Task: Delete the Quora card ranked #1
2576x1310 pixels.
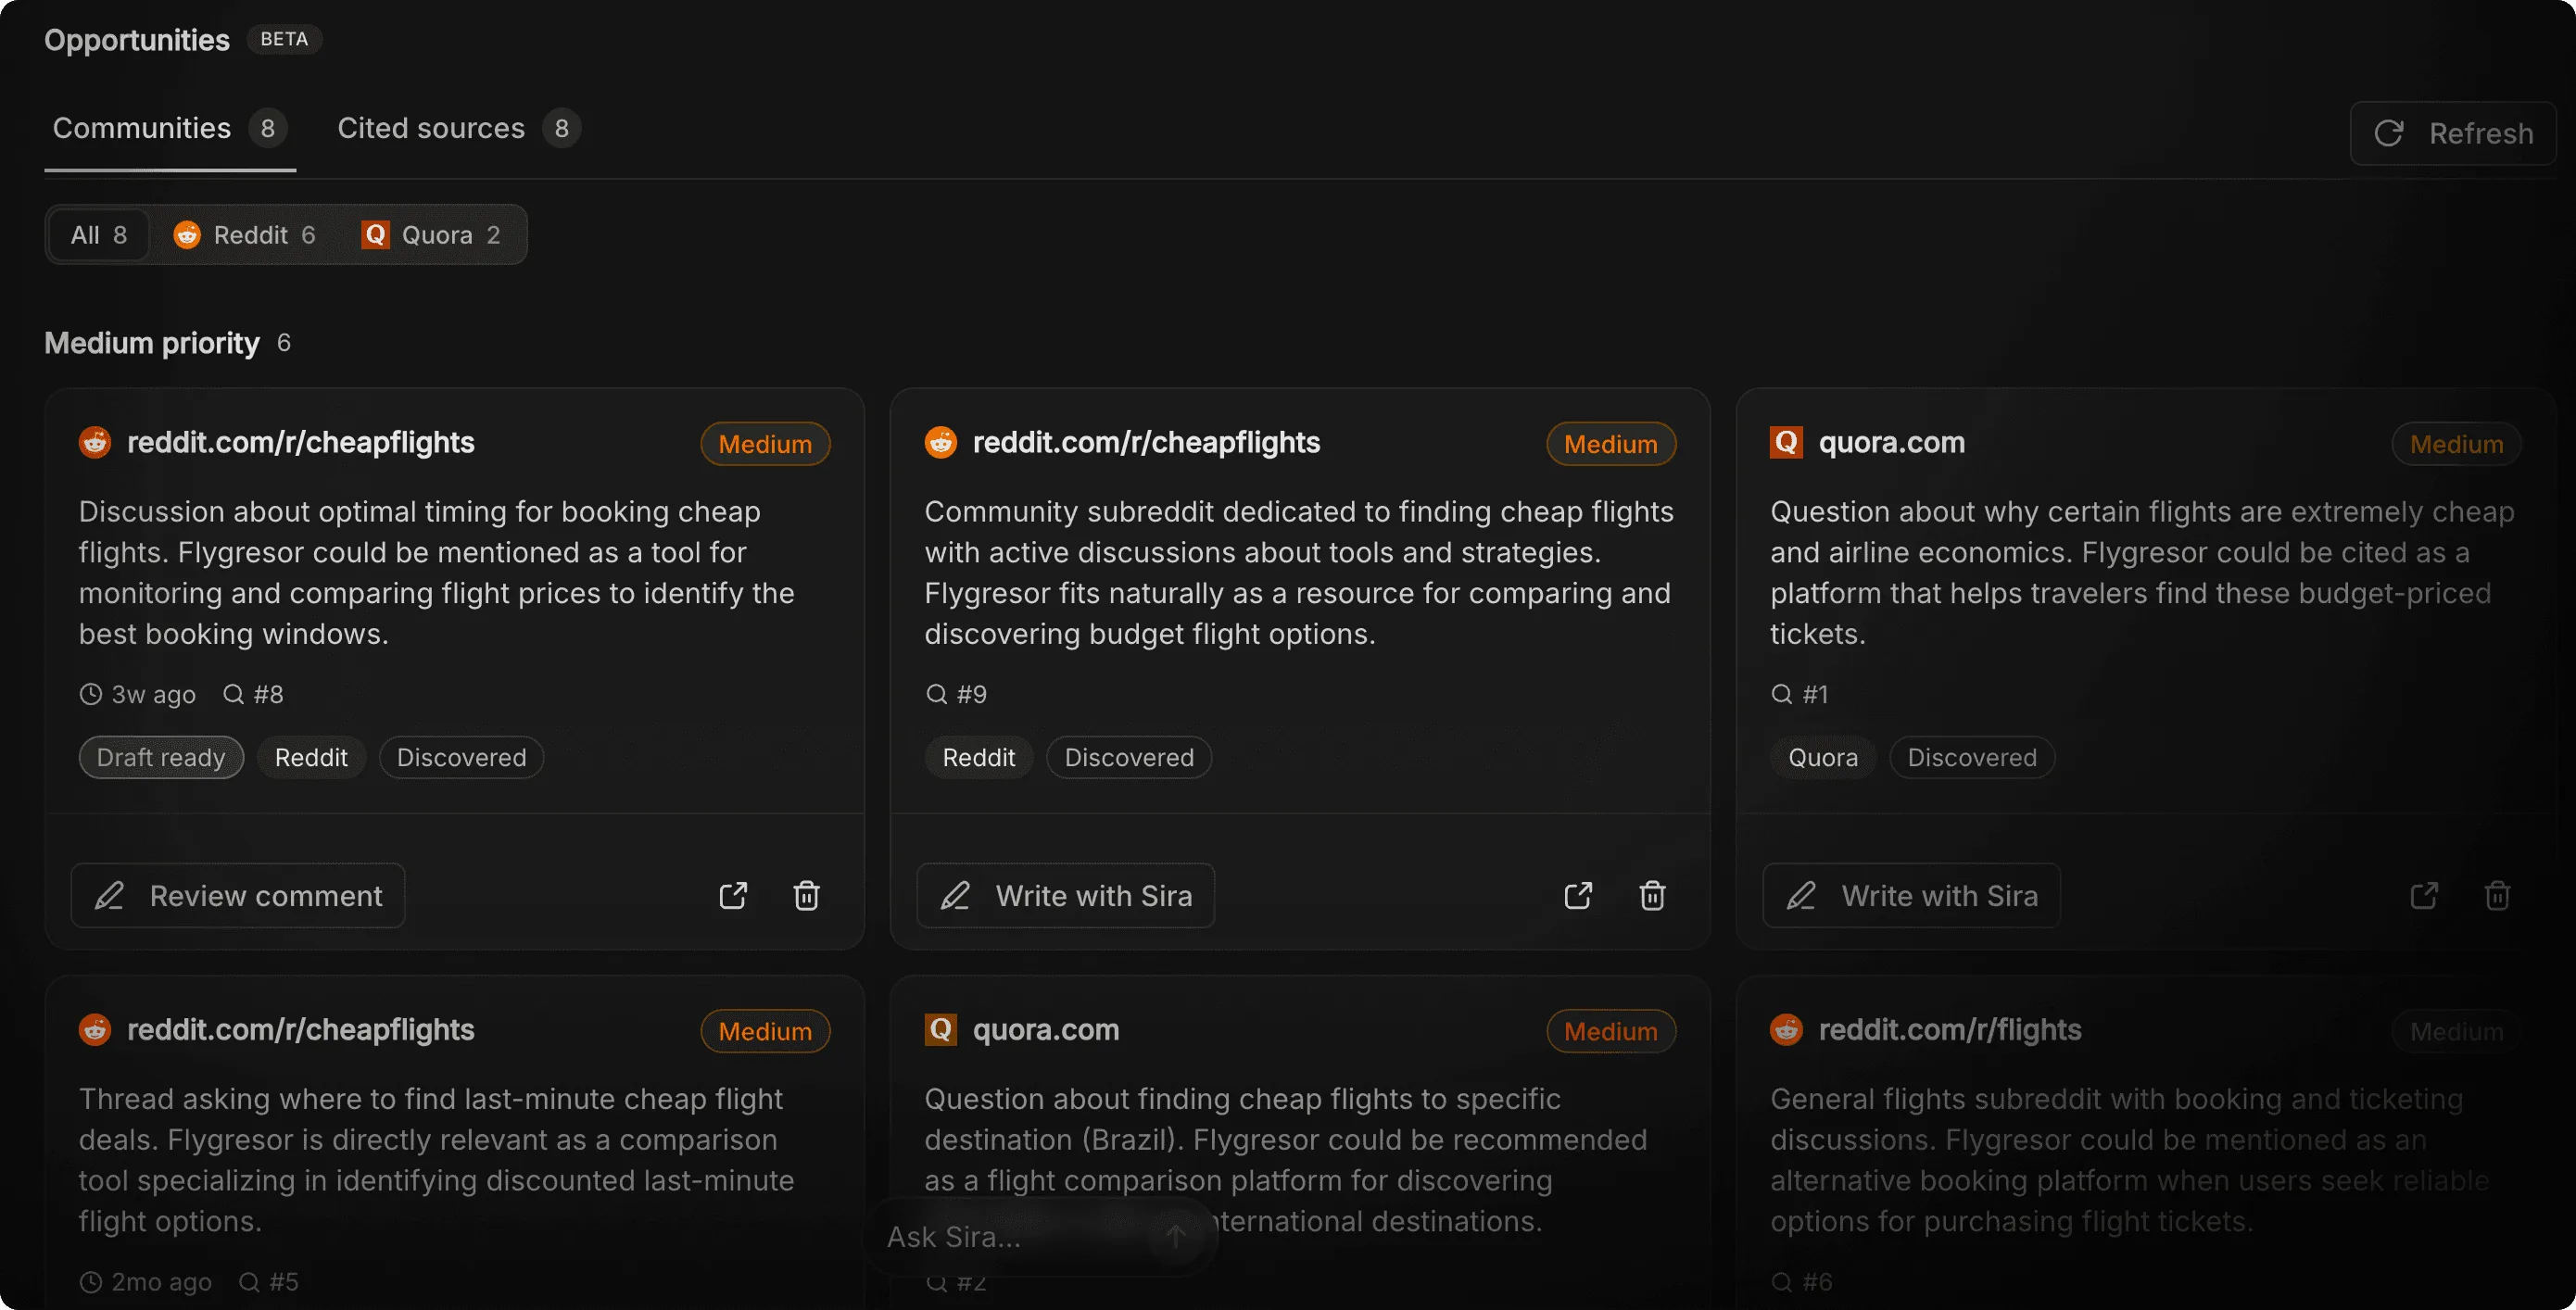Action: tap(2497, 895)
